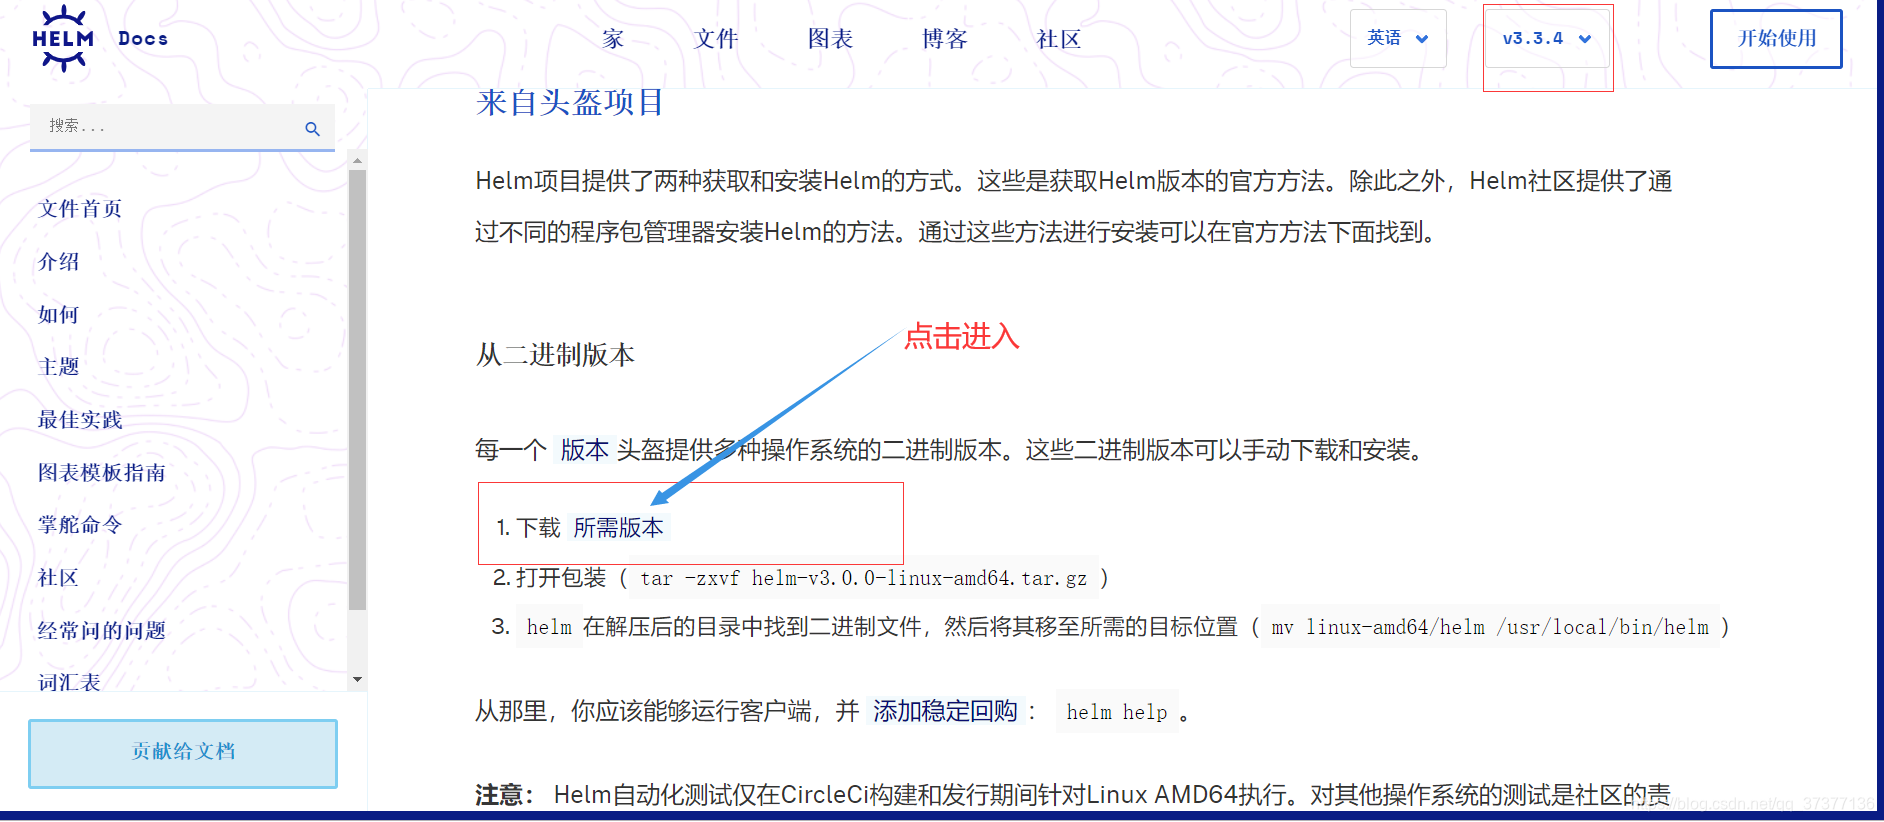Click the tar -zxvf command code
The height and width of the screenshot is (822, 1884).
(864, 578)
